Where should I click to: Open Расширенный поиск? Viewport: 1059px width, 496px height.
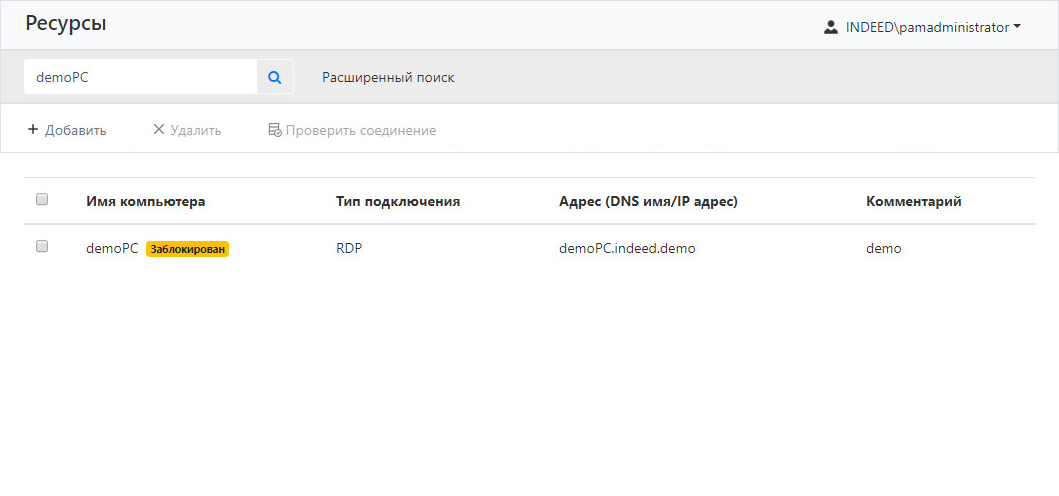(388, 77)
